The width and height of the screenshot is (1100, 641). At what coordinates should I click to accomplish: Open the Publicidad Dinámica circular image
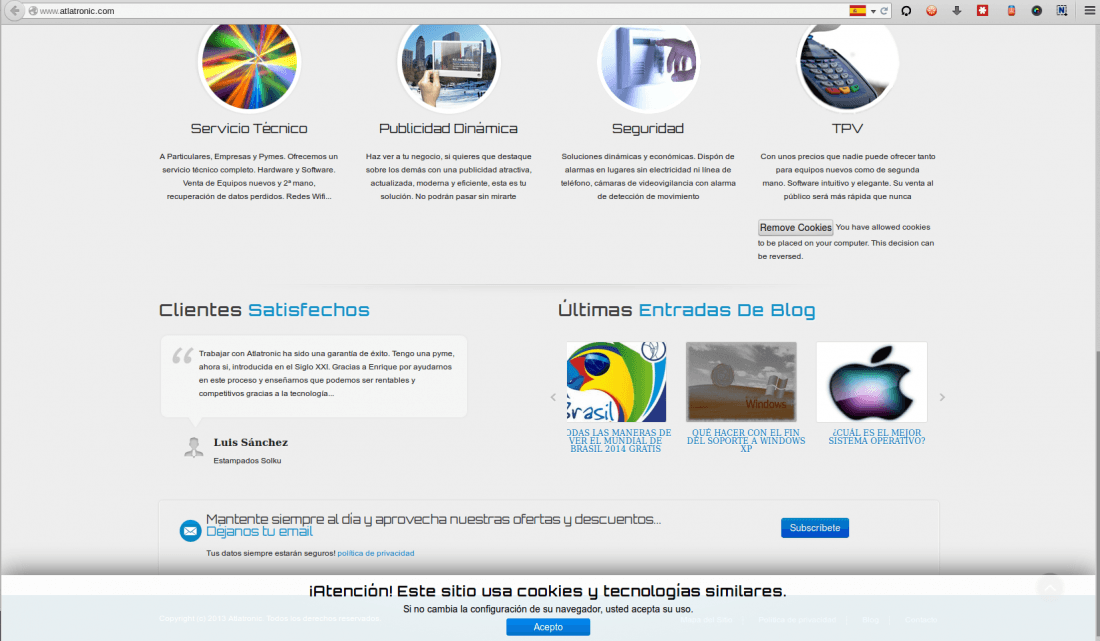pyautogui.click(x=449, y=65)
